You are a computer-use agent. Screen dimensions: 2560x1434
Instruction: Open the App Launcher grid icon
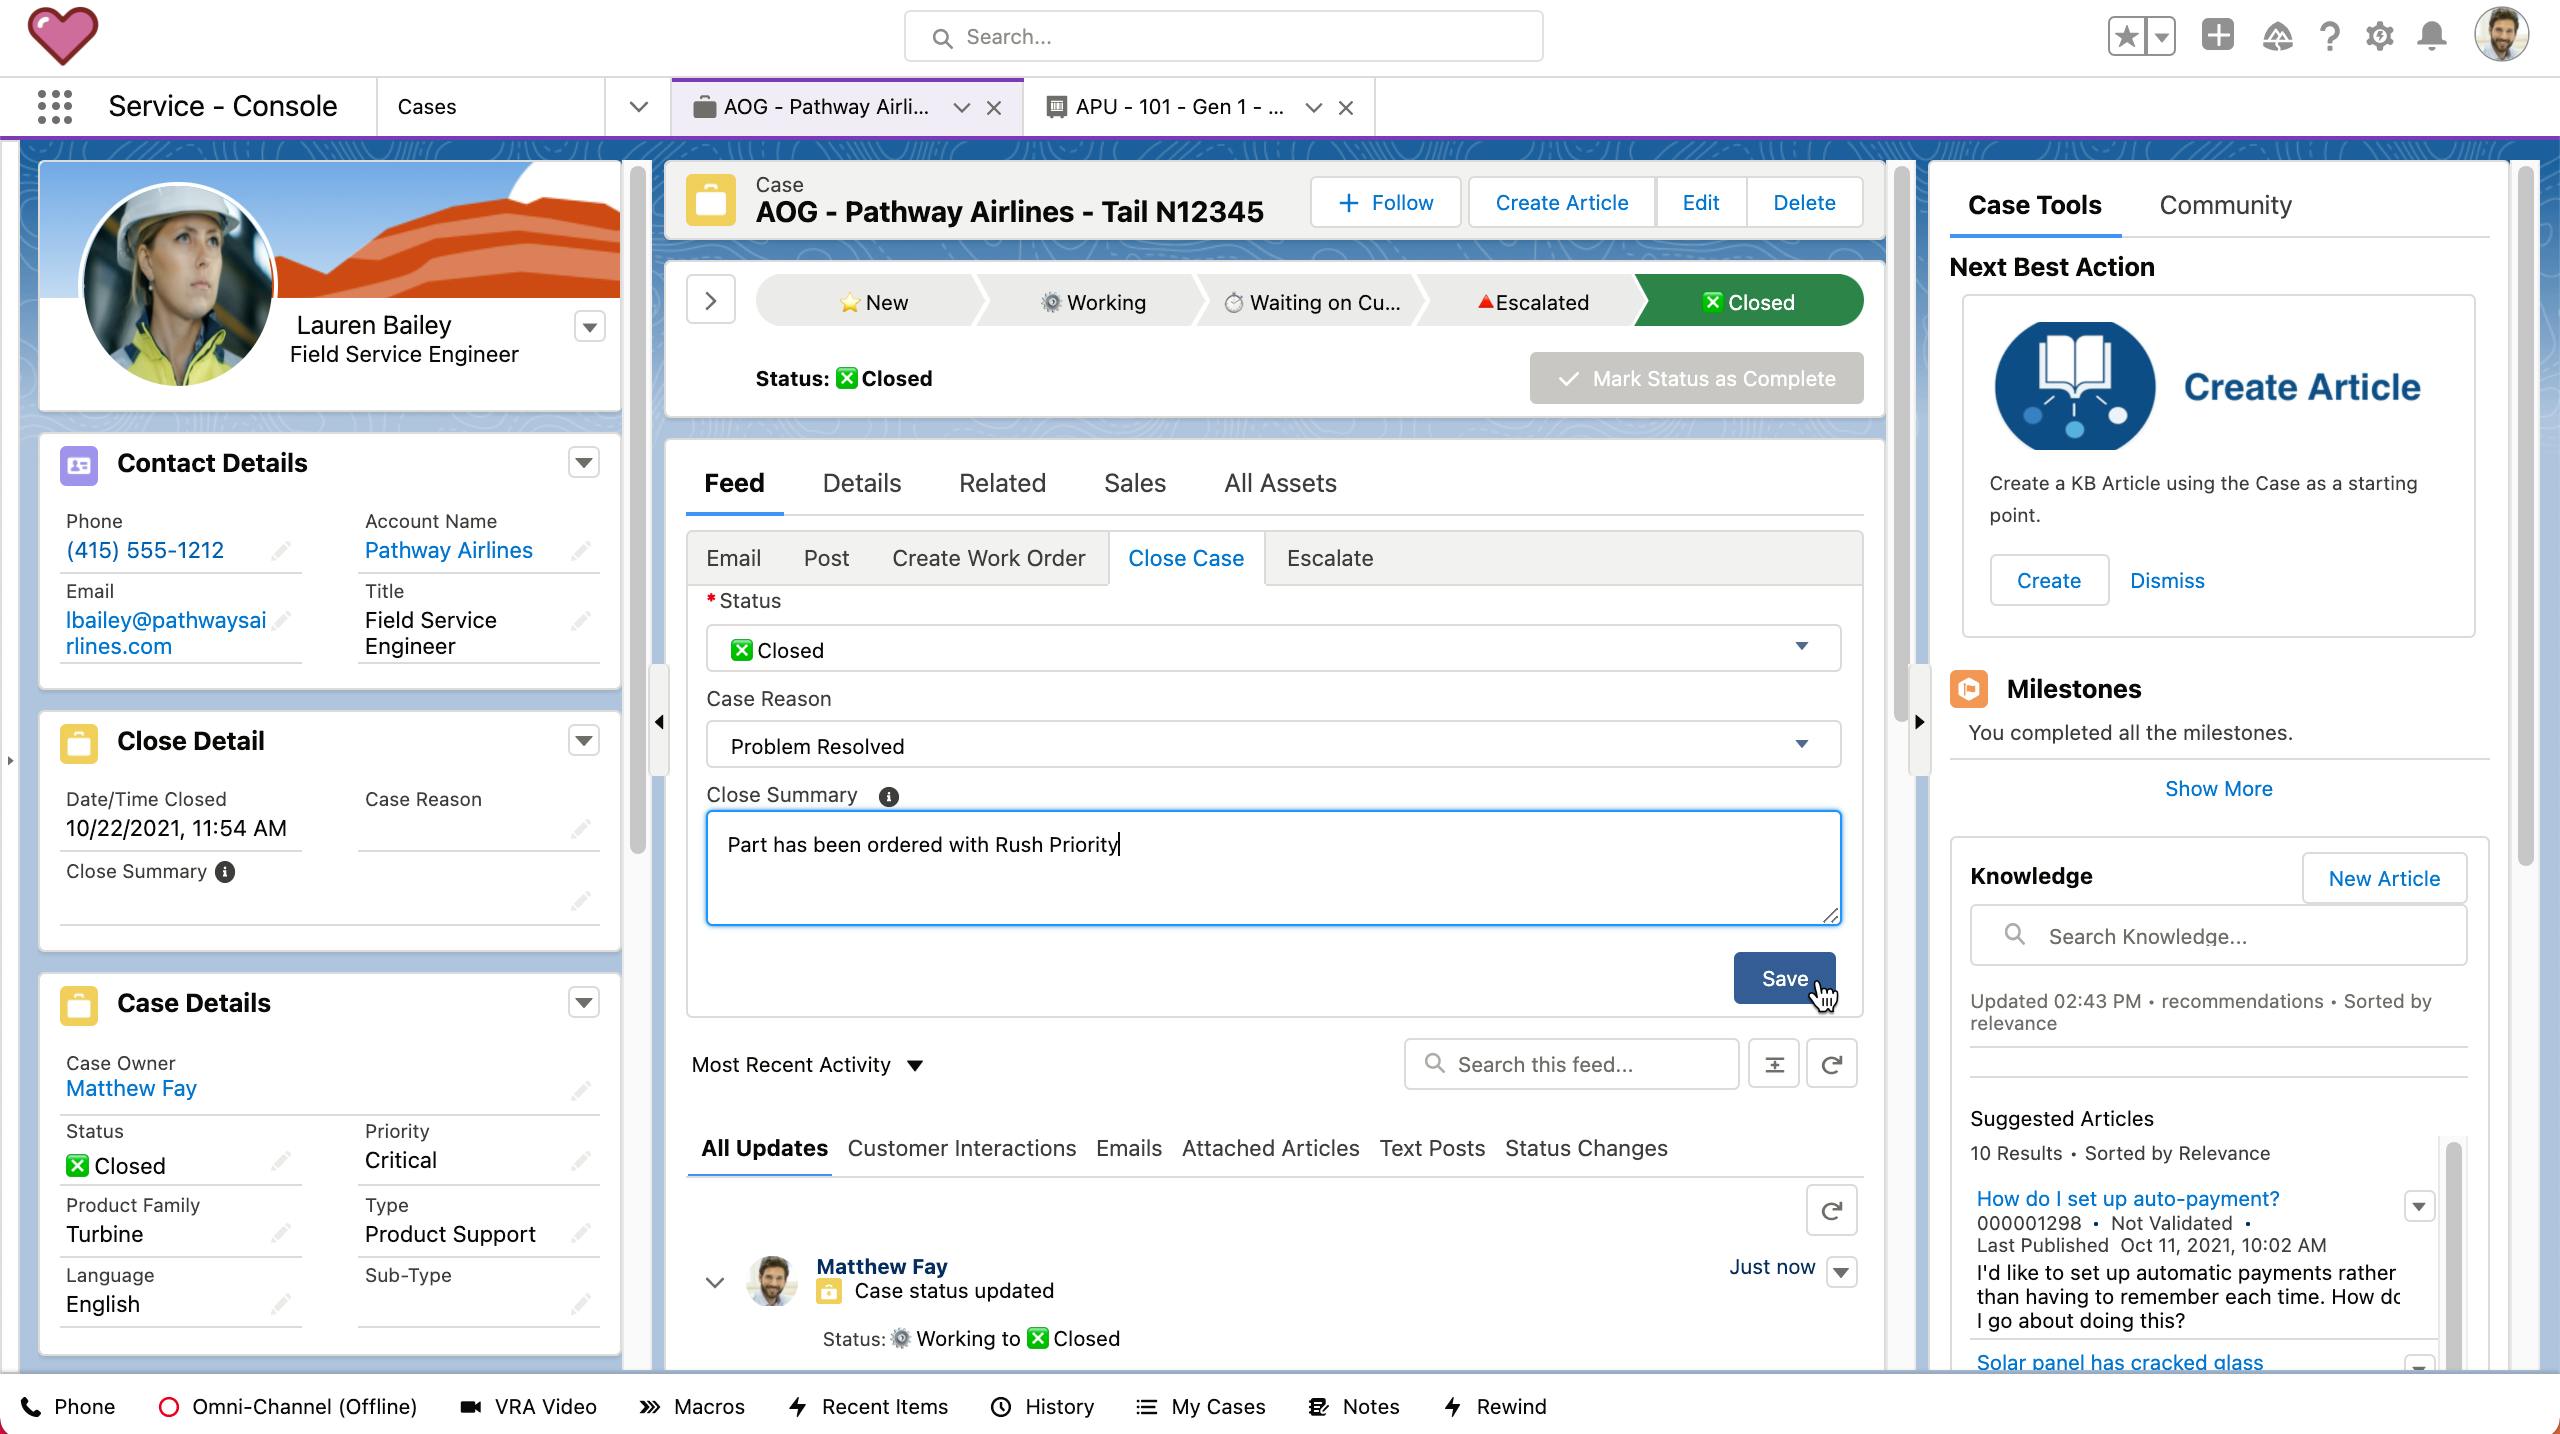tap(55, 106)
